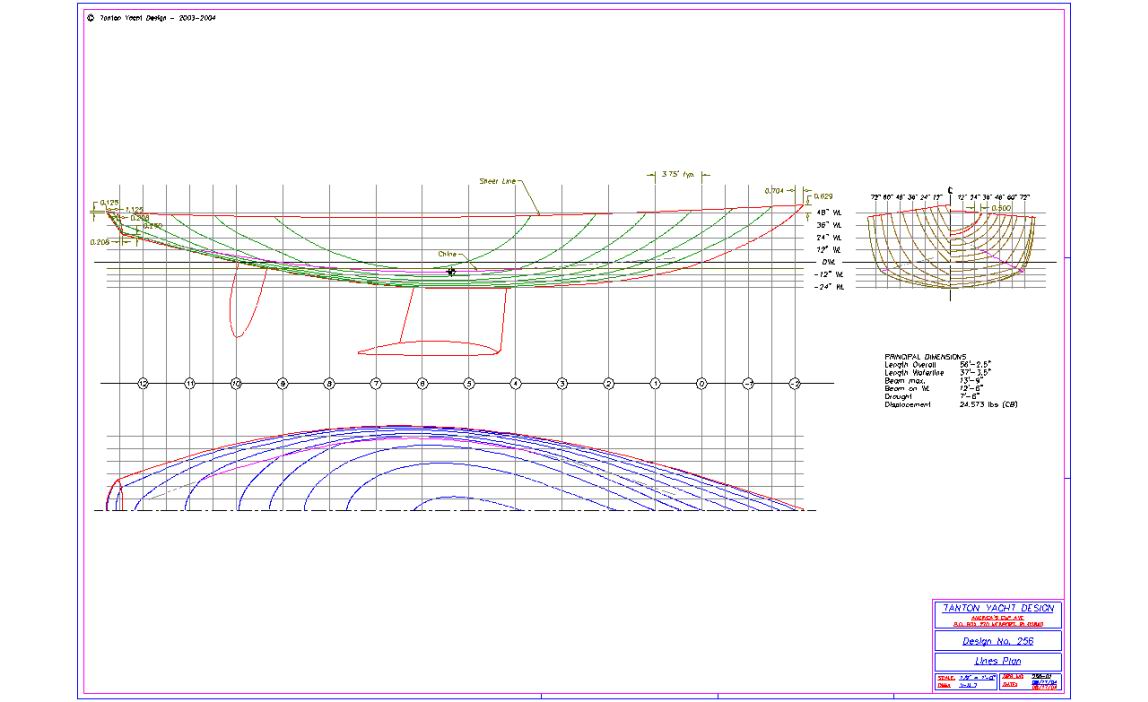Click the station 0 circle marker
Image resolution: width=1148 pixels, height=702 pixels.
point(701,383)
